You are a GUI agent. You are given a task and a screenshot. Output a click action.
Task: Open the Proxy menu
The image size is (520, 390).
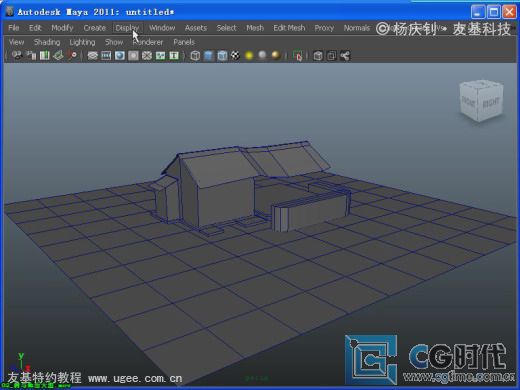coord(324,28)
